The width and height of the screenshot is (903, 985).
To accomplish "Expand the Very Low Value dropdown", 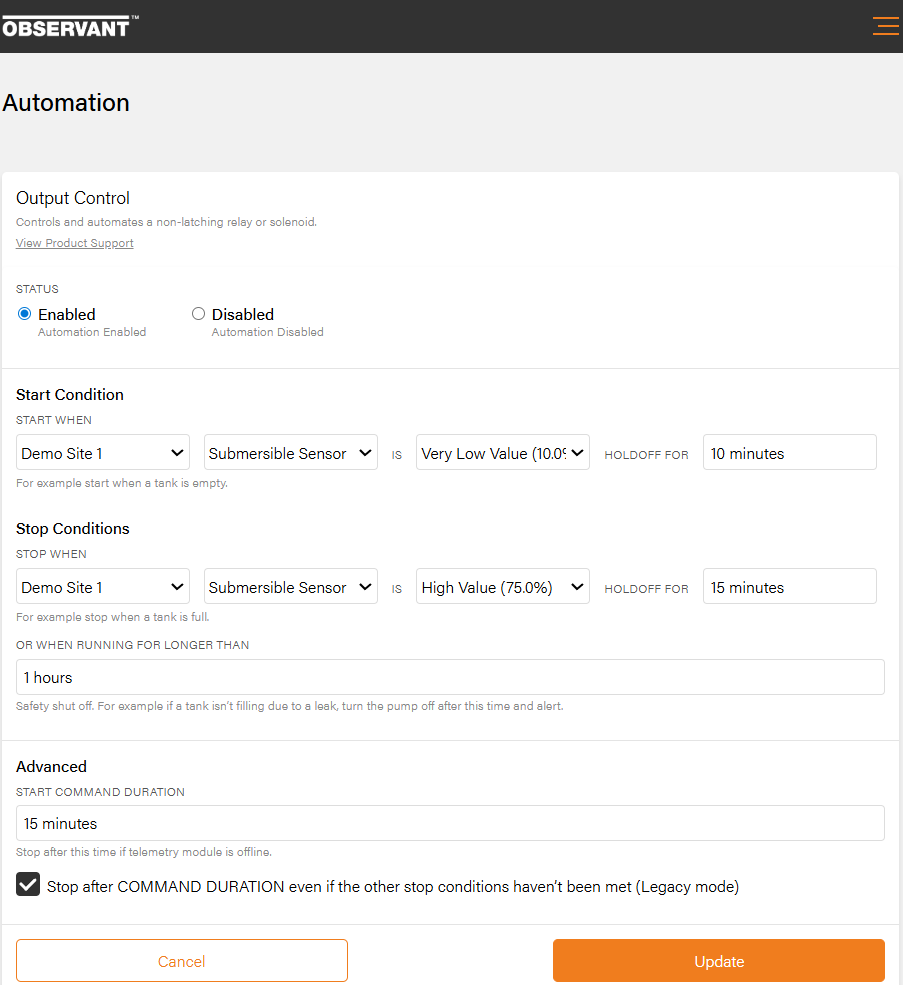I will 502,453.
